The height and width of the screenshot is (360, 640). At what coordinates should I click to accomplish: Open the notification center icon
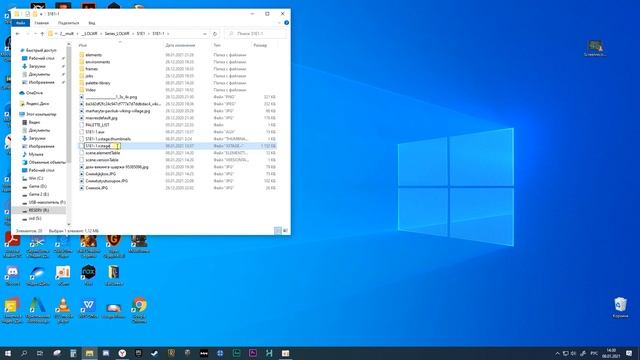[629, 353]
